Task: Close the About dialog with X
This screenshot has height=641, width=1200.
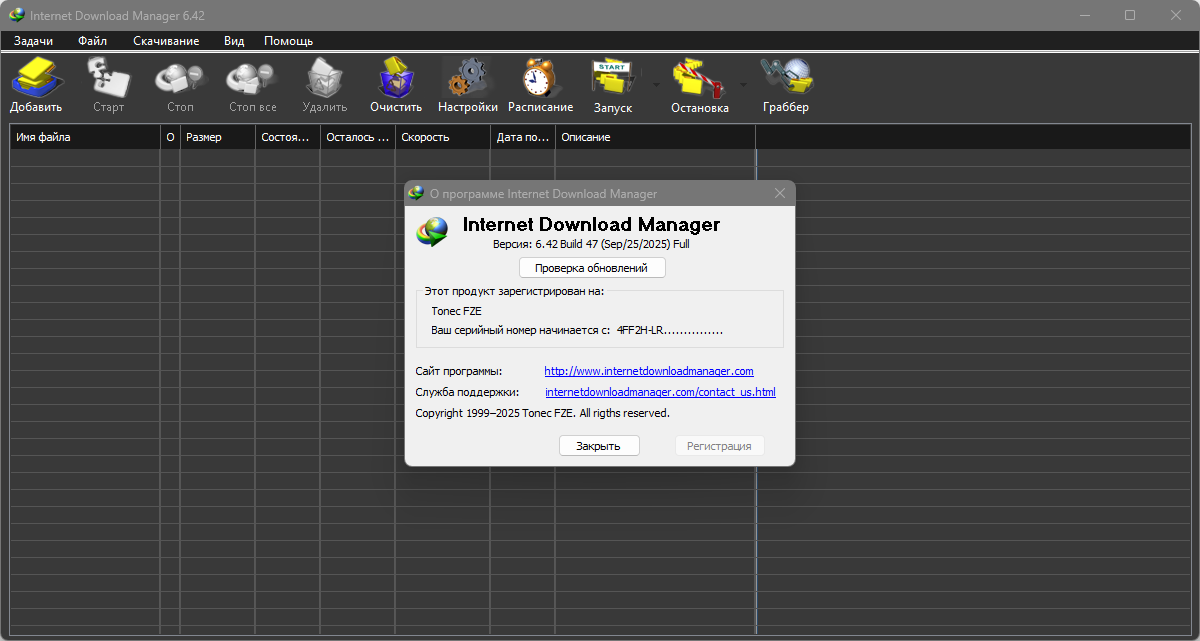Action: (x=780, y=193)
